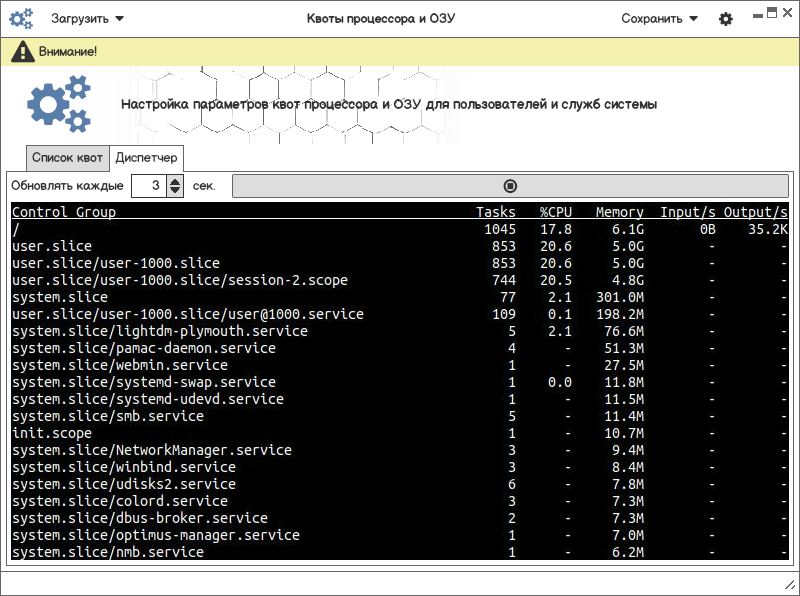Click the 4.8G memory value

pos(628,280)
